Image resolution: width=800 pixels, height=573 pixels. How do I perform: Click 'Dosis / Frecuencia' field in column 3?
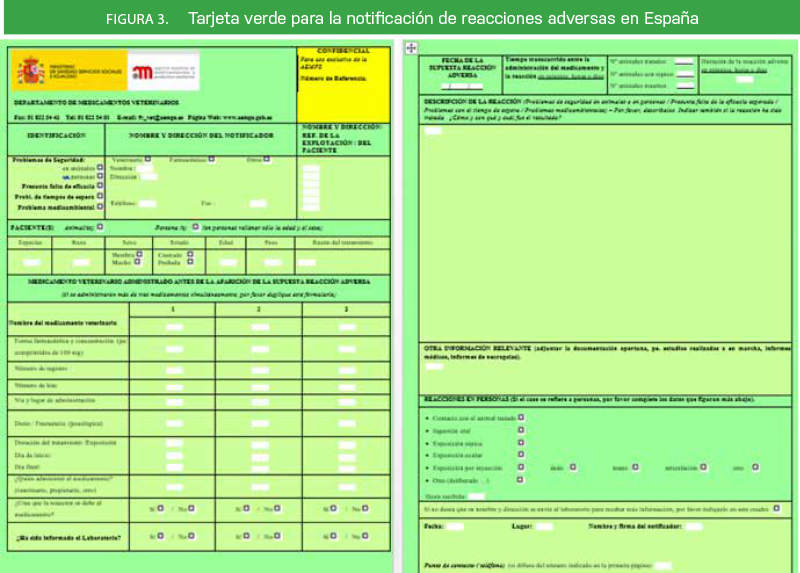pos(347,423)
